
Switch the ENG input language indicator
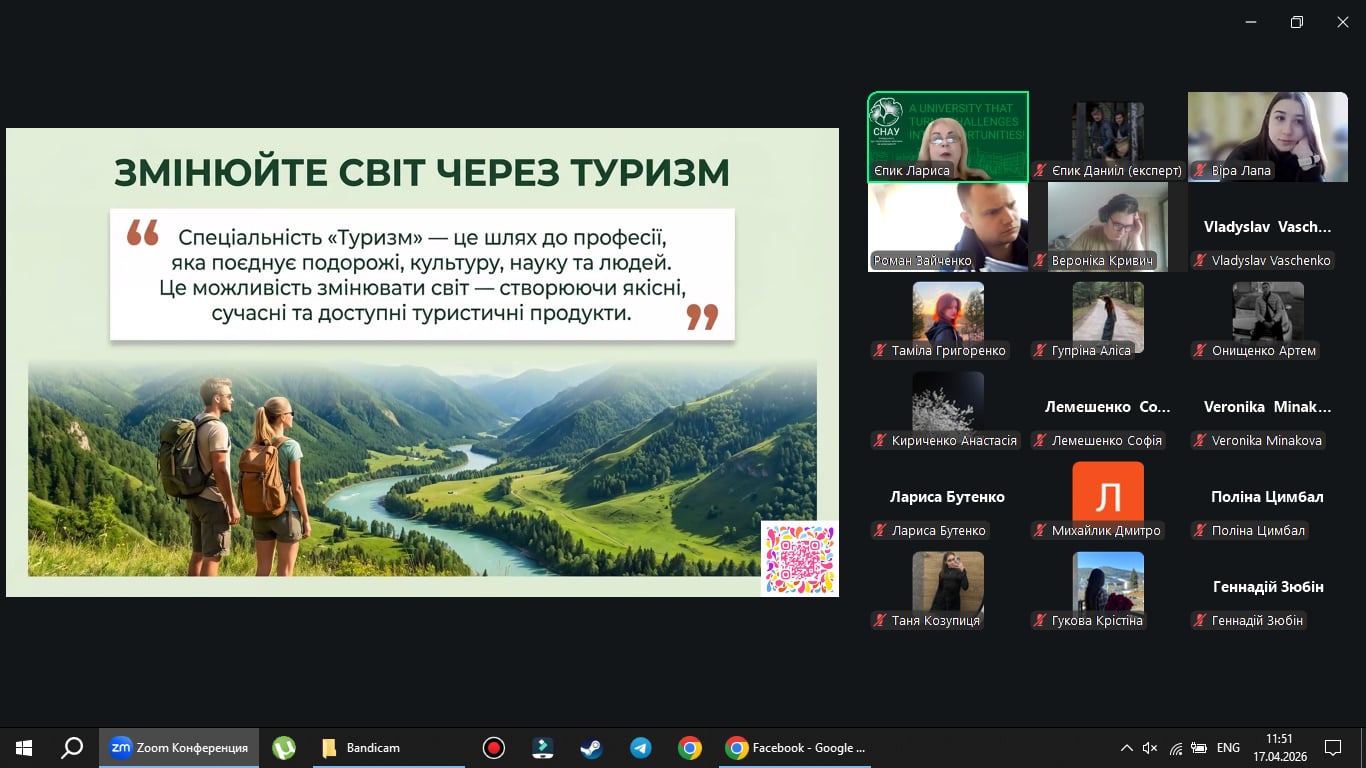pyautogui.click(x=1228, y=748)
